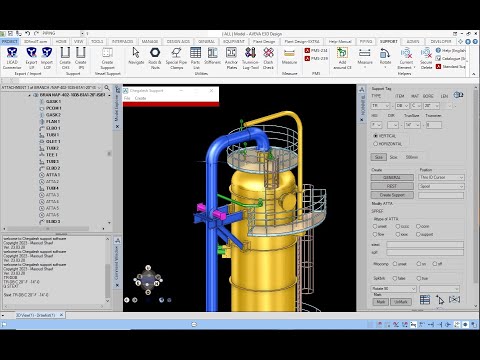The height and width of the screenshot is (360, 480).
Task: Click the search magnifier in Model Explorer
Action: click(x=107, y=88)
